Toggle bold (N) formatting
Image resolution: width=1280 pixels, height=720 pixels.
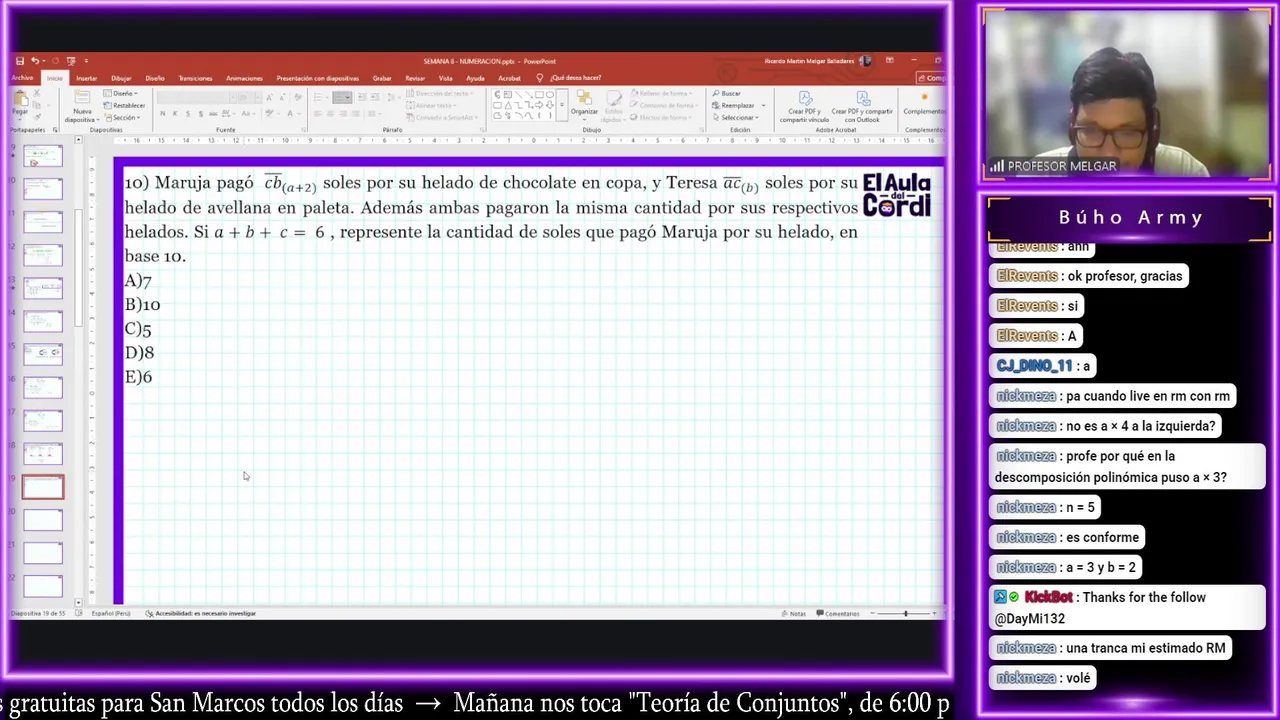coord(163,114)
